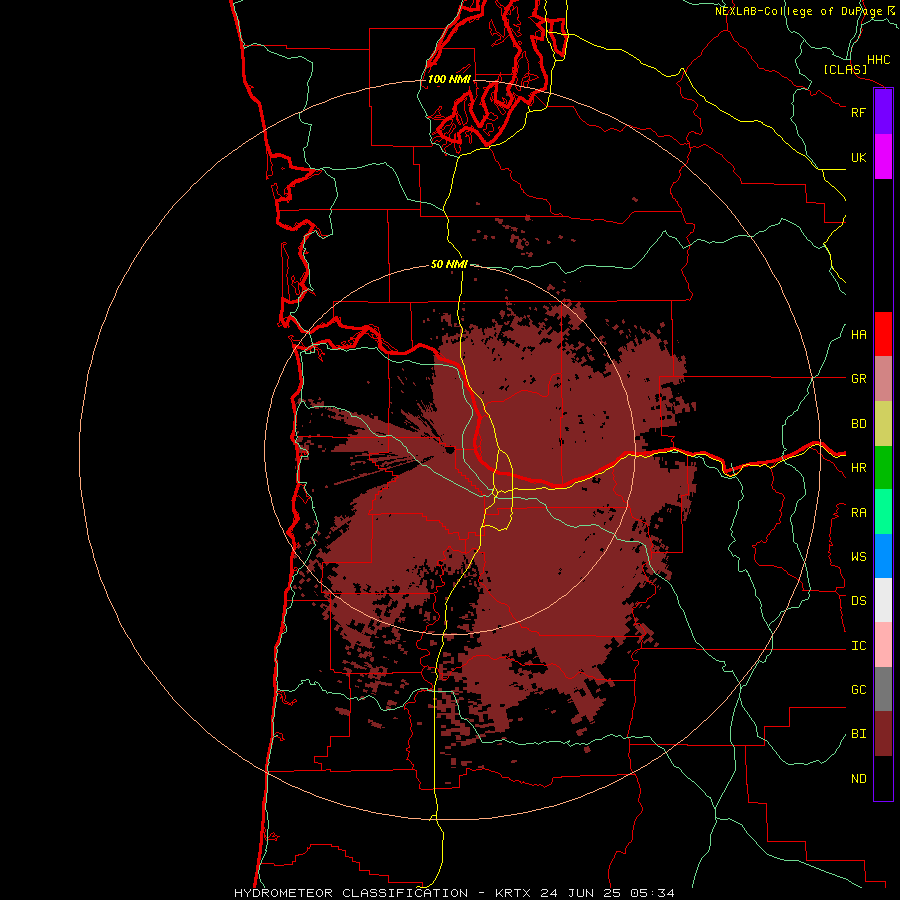The width and height of the screenshot is (900, 900).
Task: Click the GR legend label
Action: point(858,379)
